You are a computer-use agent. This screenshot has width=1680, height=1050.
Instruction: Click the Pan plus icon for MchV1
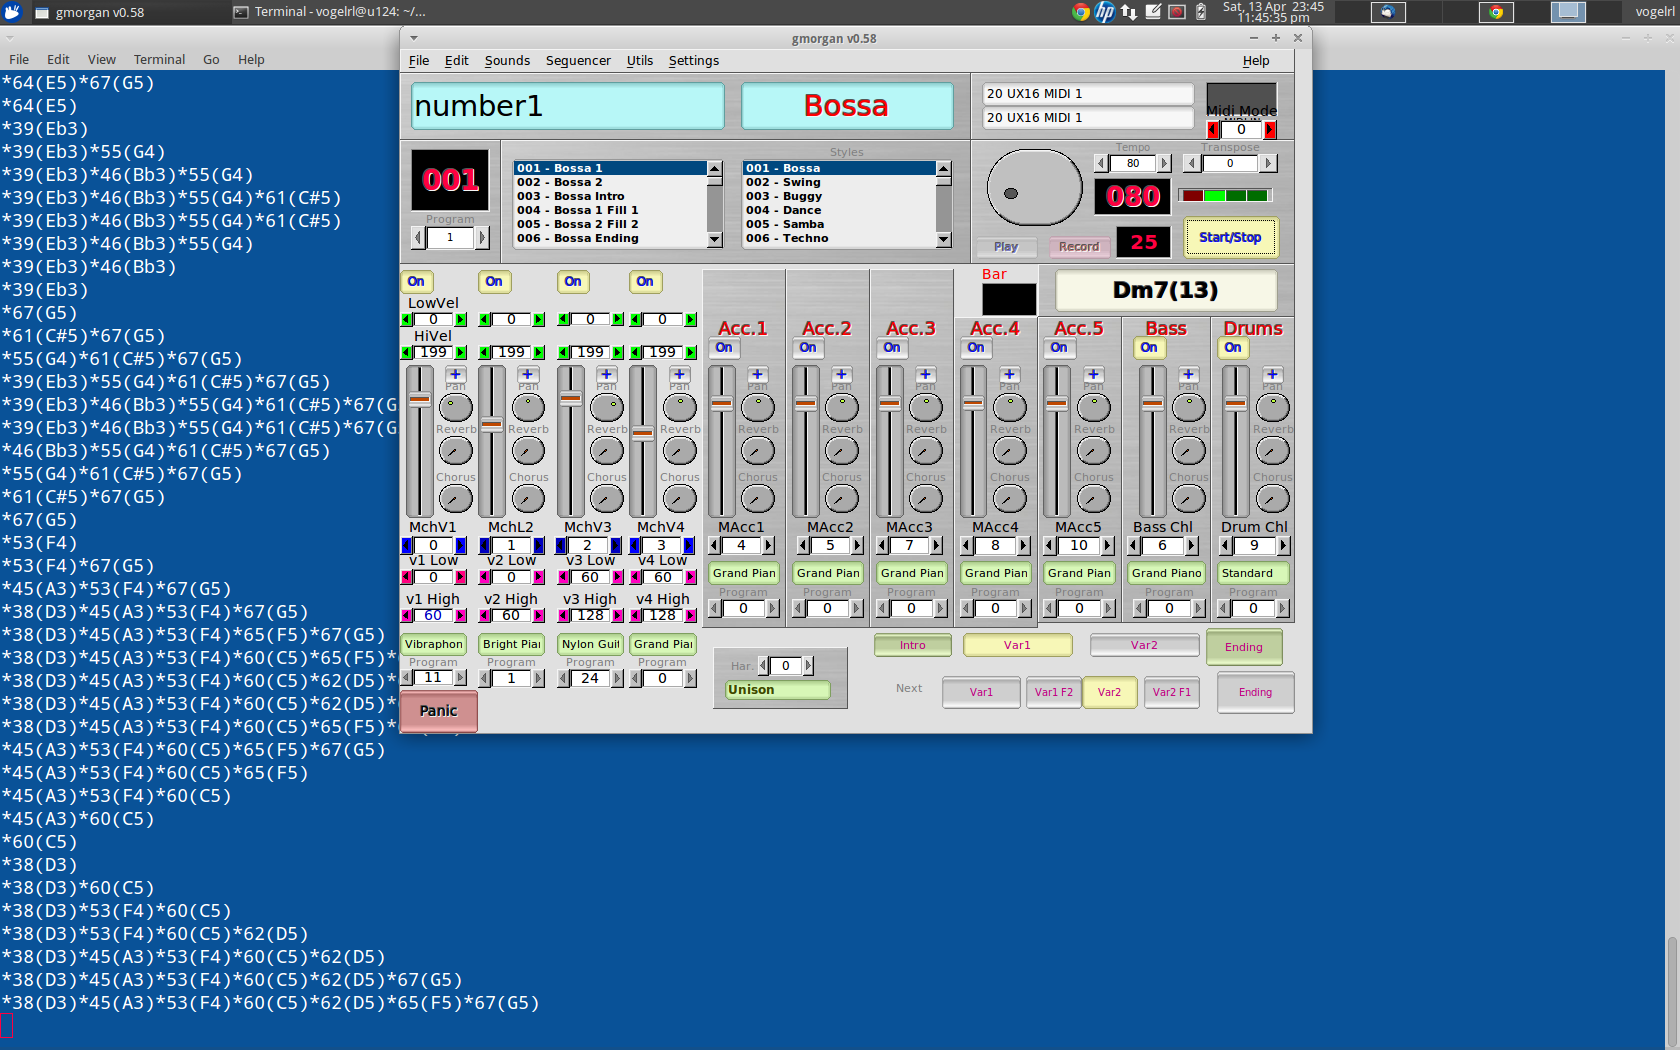click(x=455, y=375)
